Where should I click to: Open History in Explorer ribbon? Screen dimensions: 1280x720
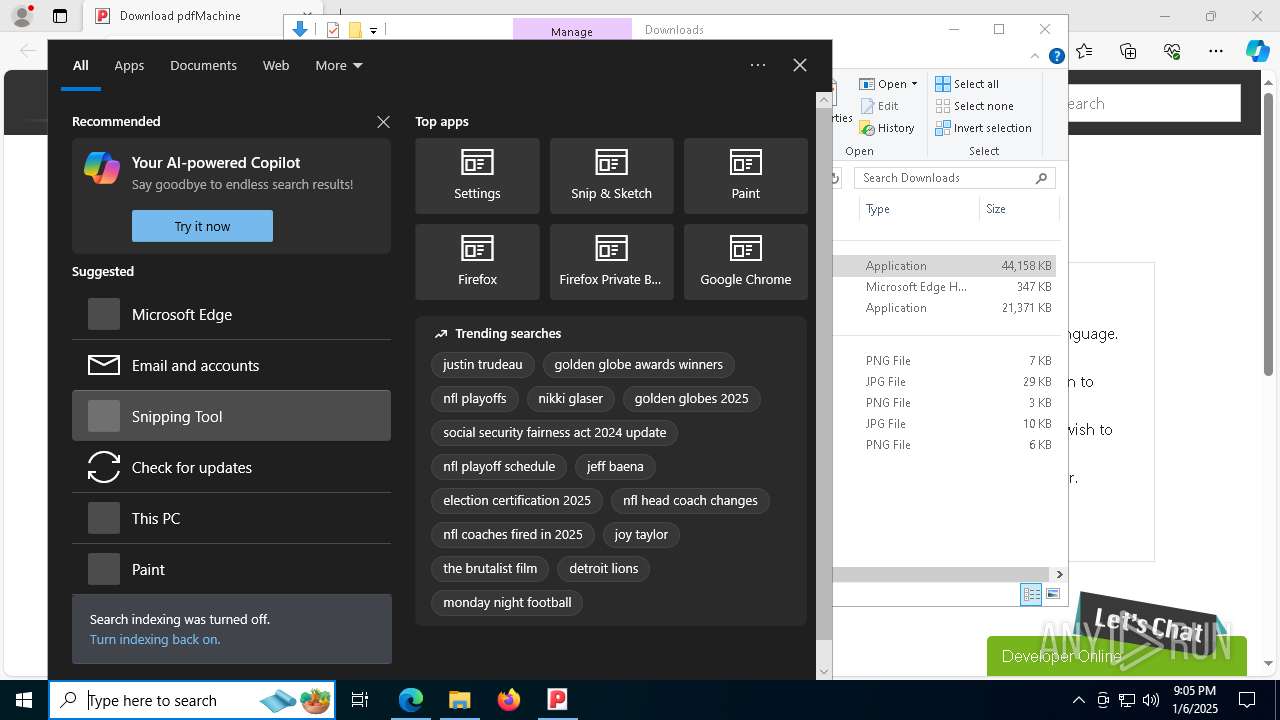(887, 128)
